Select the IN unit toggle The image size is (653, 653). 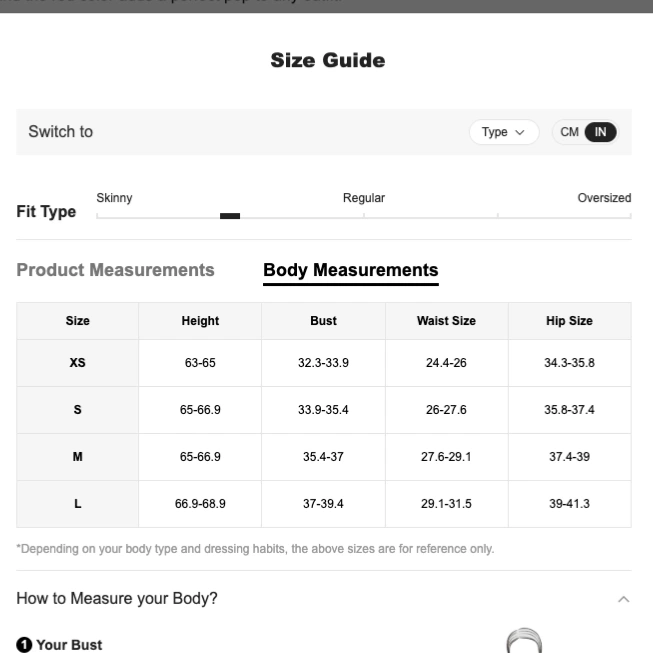pyautogui.click(x=600, y=132)
